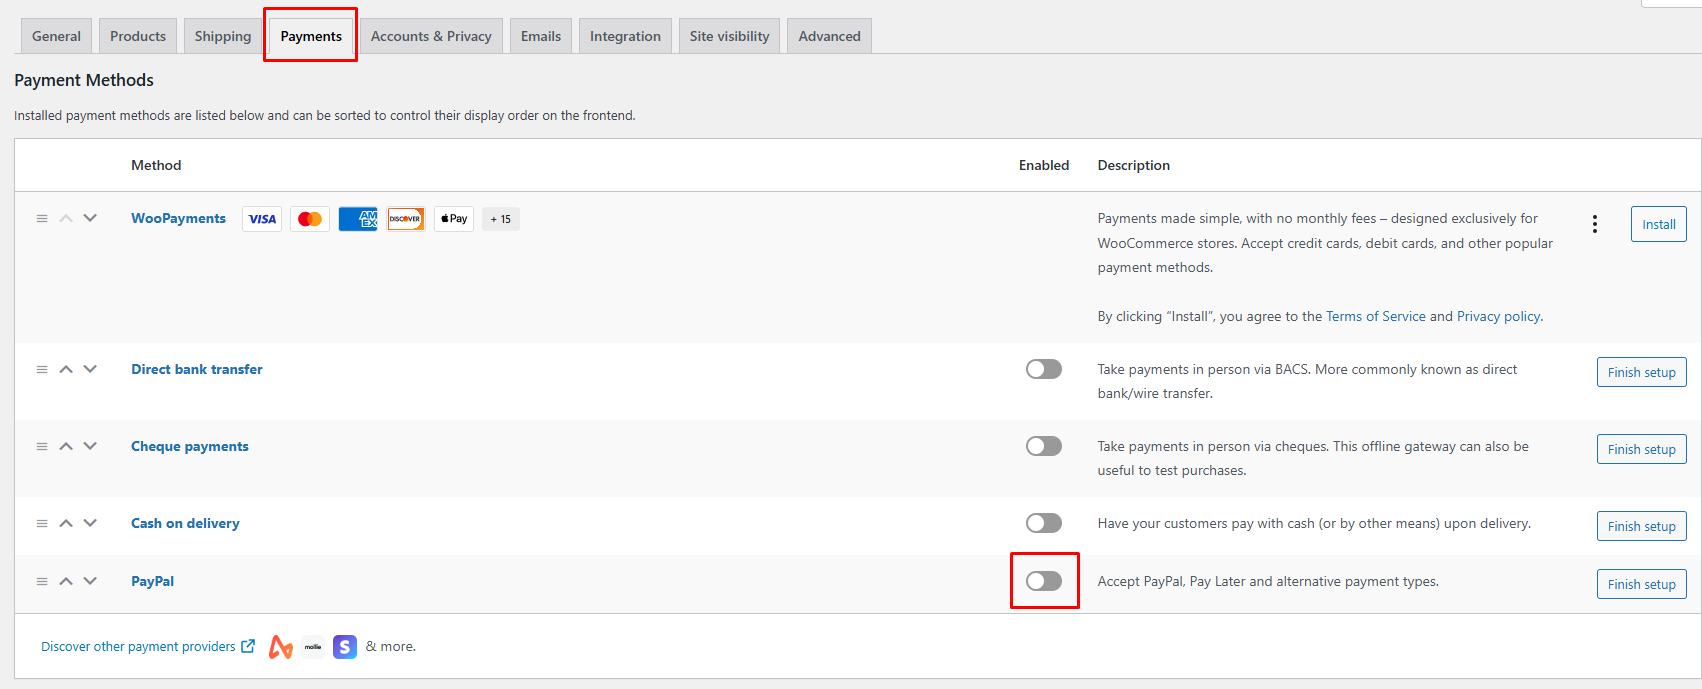1702x689 pixels.
Task: Open the Shipping tab
Action: [x=223, y=36]
